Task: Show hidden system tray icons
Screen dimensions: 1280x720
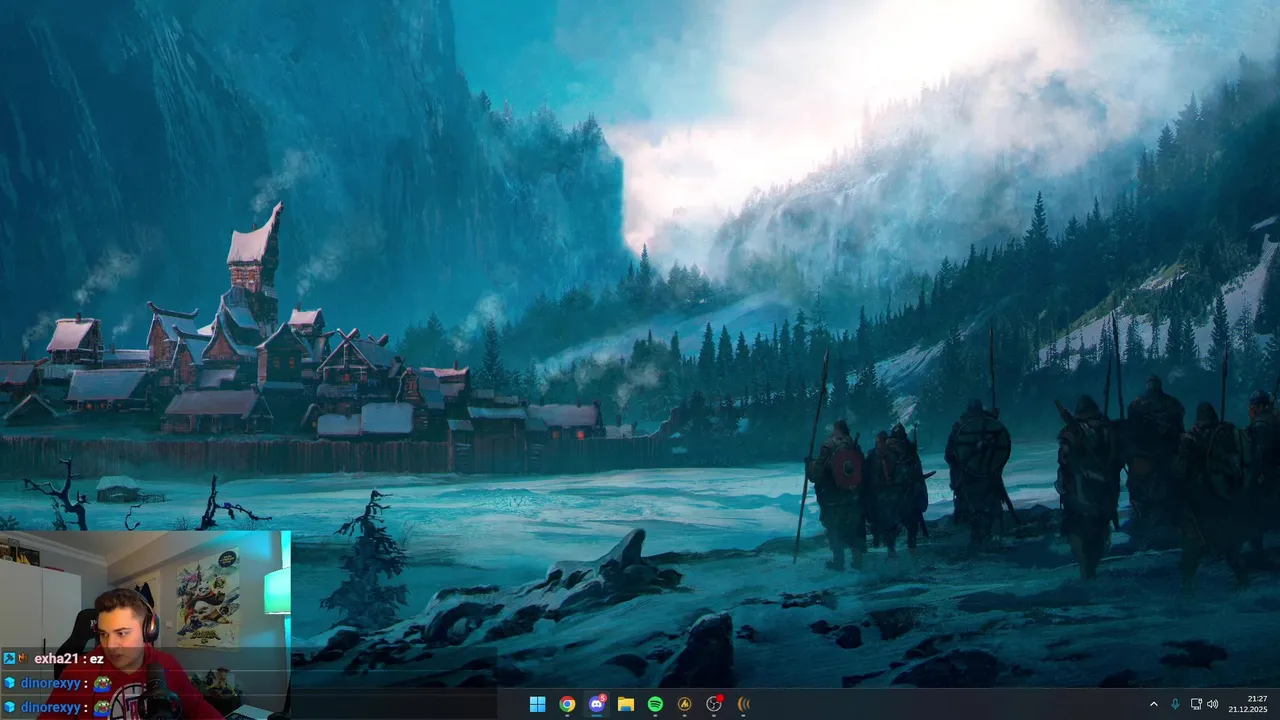Action: [1153, 704]
